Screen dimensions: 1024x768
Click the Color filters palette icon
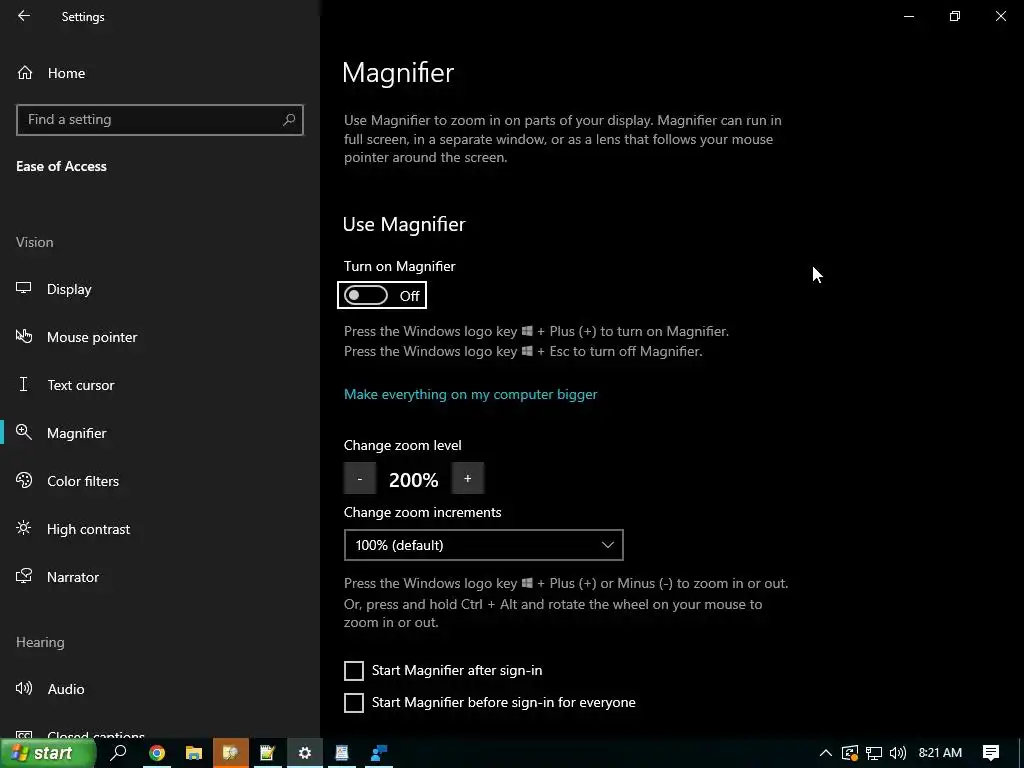24,481
